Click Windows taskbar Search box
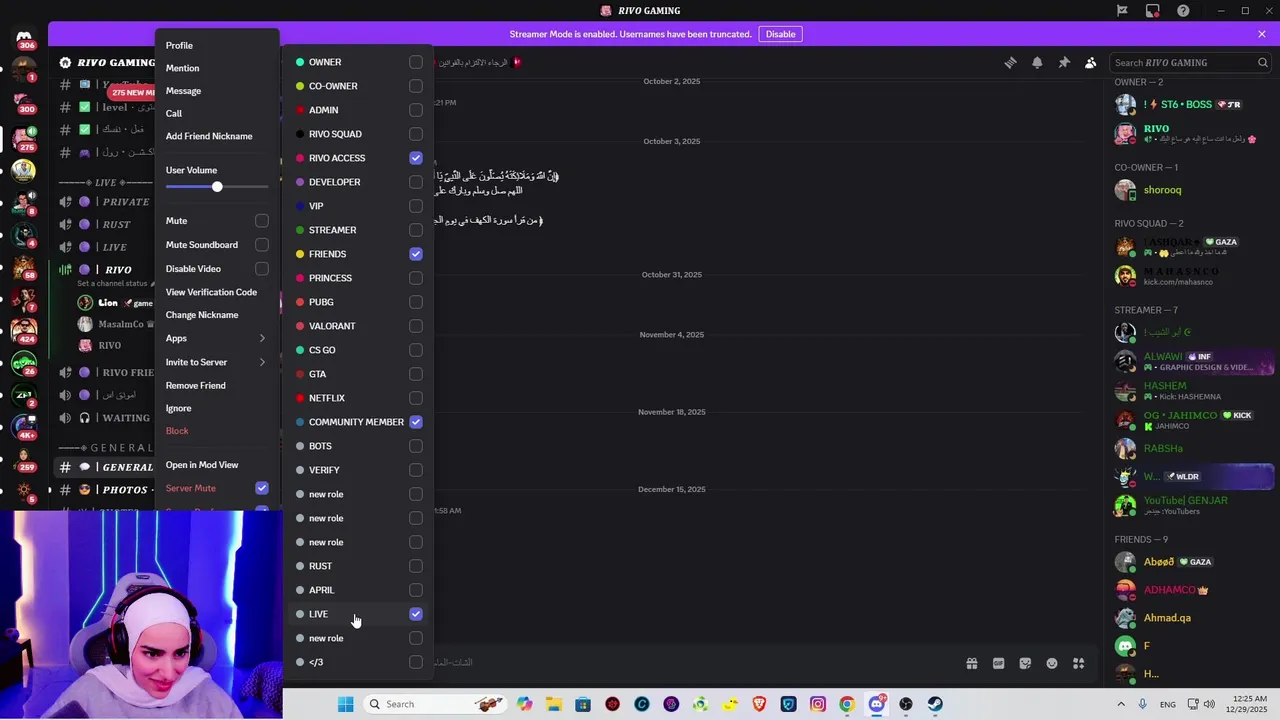 point(433,704)
